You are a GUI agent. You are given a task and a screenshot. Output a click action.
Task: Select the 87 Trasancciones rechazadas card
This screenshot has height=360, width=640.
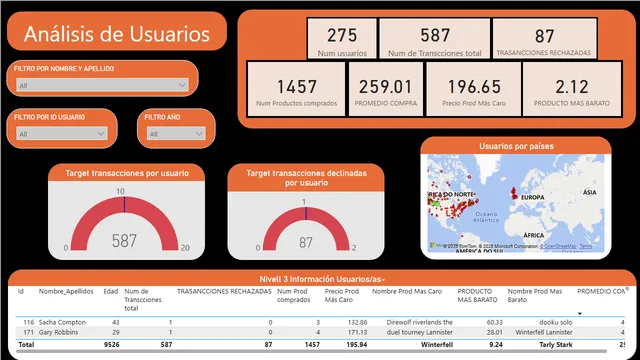[x=544, y=39]
